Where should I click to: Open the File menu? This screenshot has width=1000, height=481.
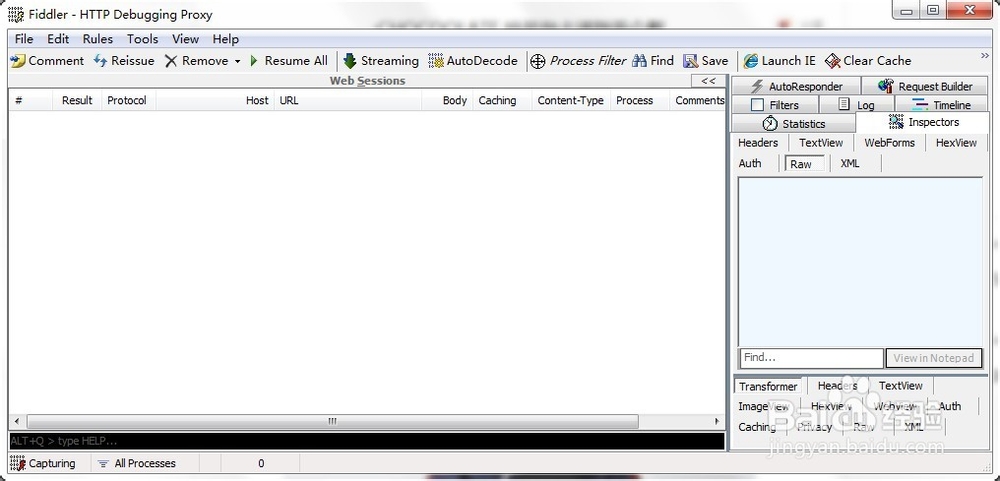[24, 39]
